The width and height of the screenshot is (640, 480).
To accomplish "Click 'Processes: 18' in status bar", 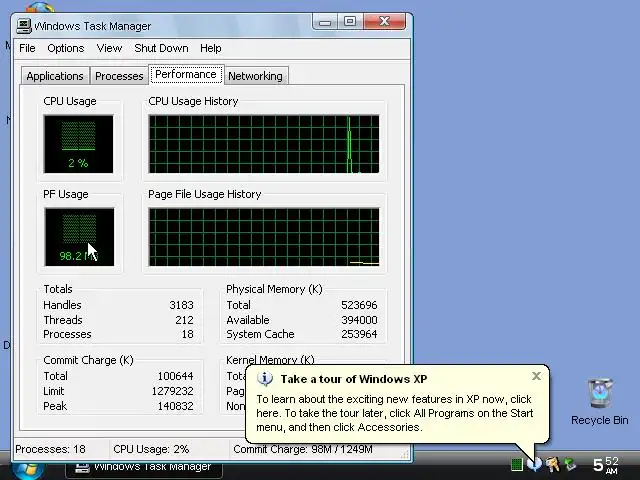I will coord(50,449).
